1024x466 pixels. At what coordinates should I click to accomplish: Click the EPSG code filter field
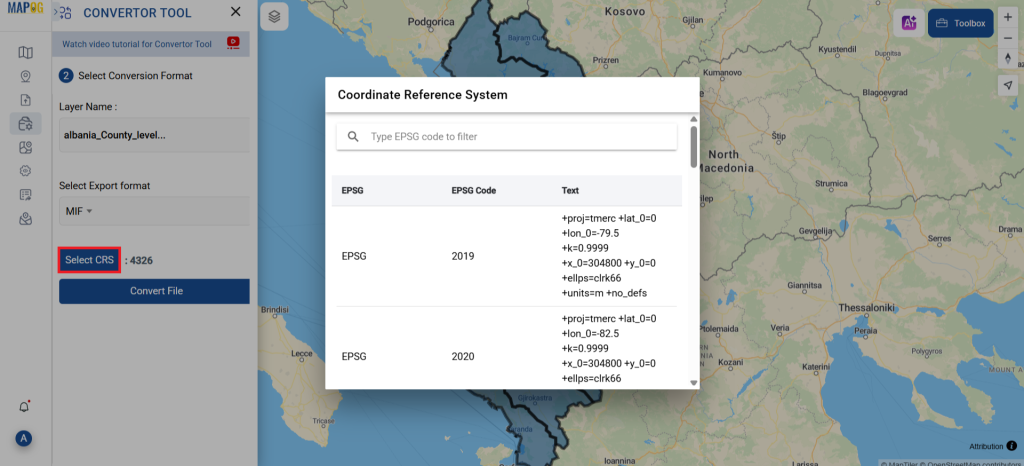pos(507,136)
